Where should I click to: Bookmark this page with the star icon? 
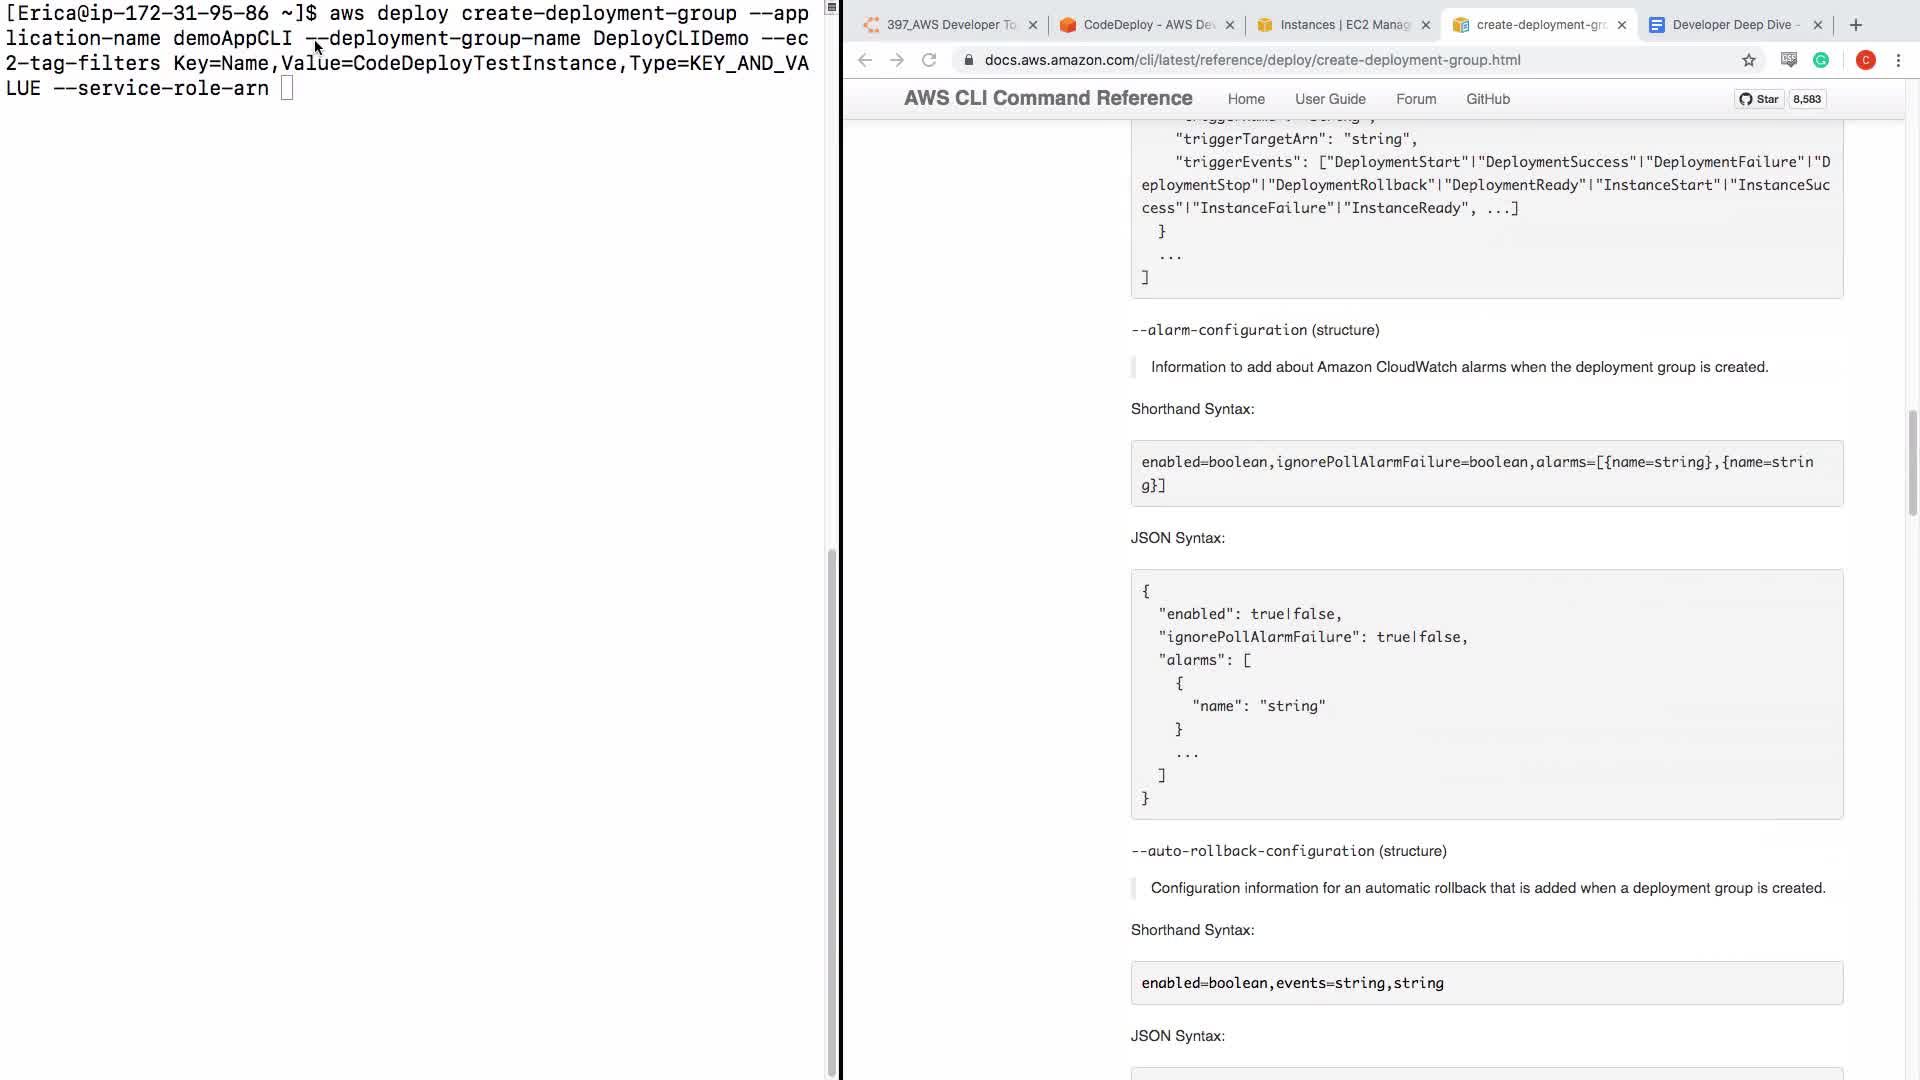(1748, 60)
